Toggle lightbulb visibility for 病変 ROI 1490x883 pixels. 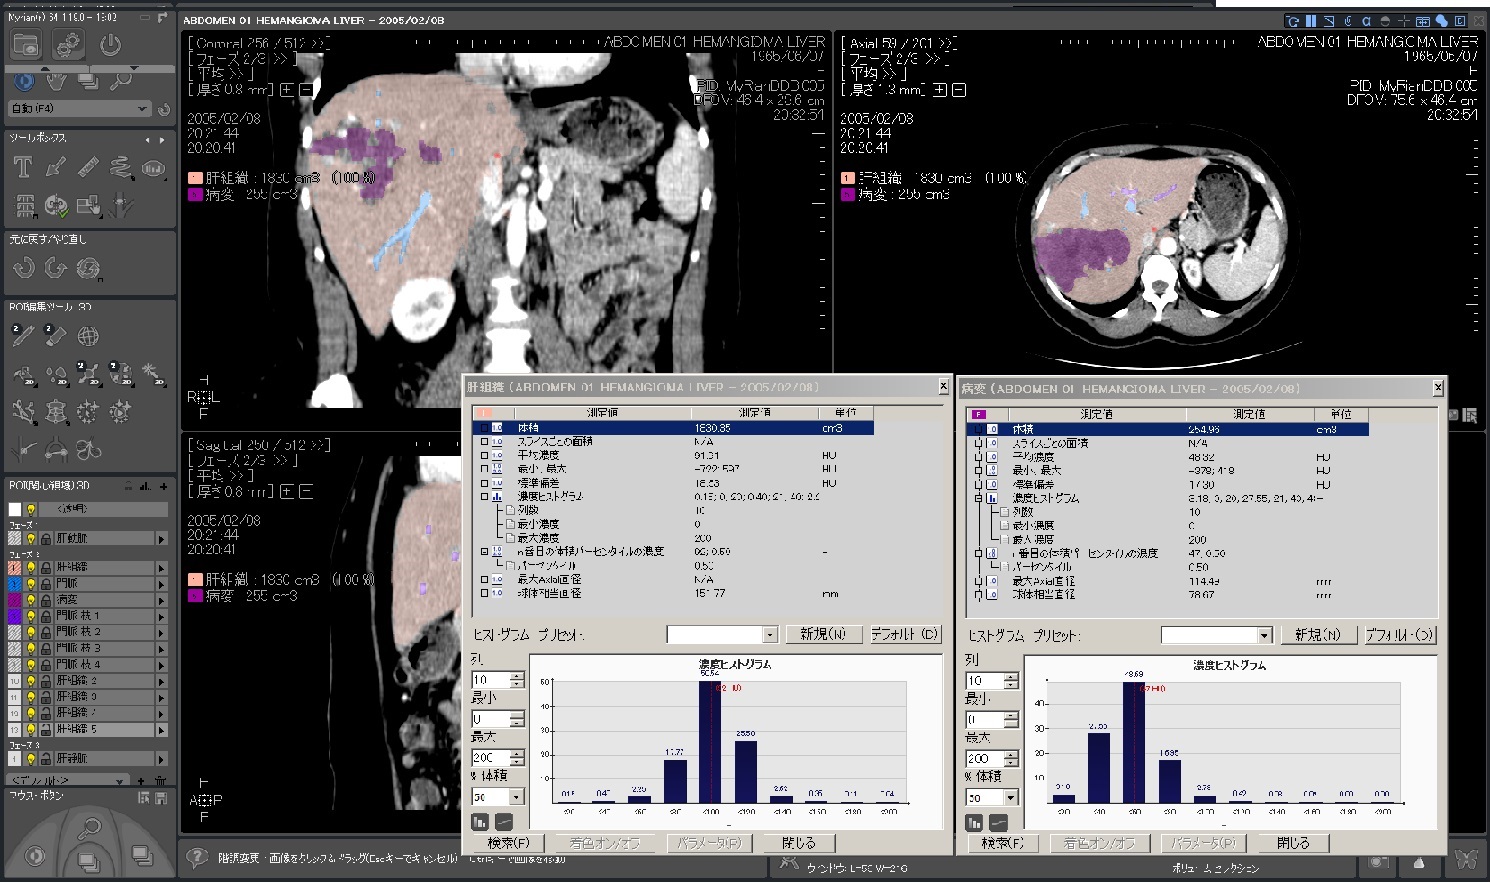coord(31,600)
